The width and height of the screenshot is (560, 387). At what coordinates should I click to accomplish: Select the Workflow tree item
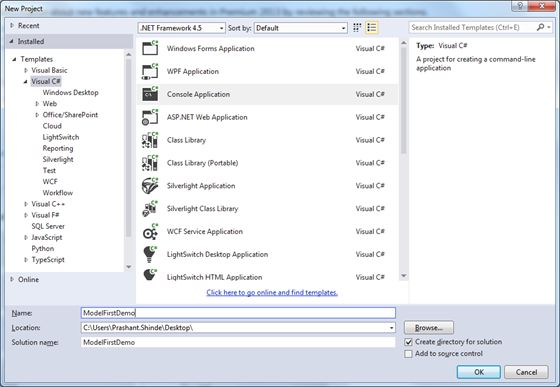click(x=58, y=193)
